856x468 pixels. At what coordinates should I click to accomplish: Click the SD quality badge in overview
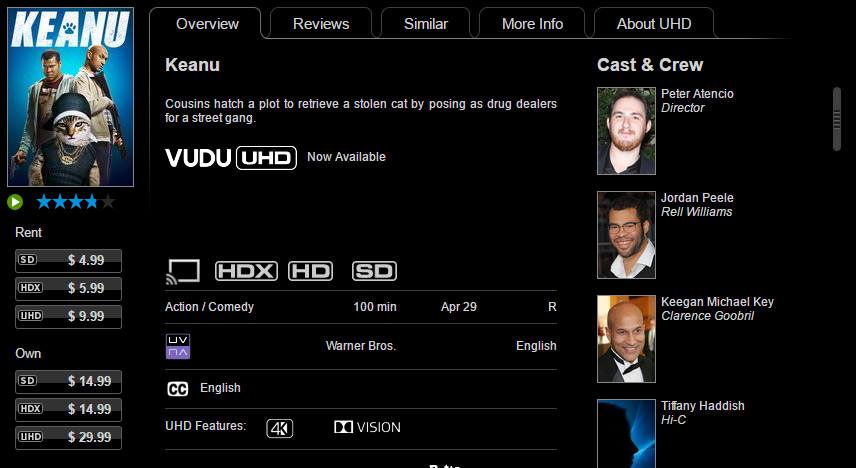coord(374,271)
